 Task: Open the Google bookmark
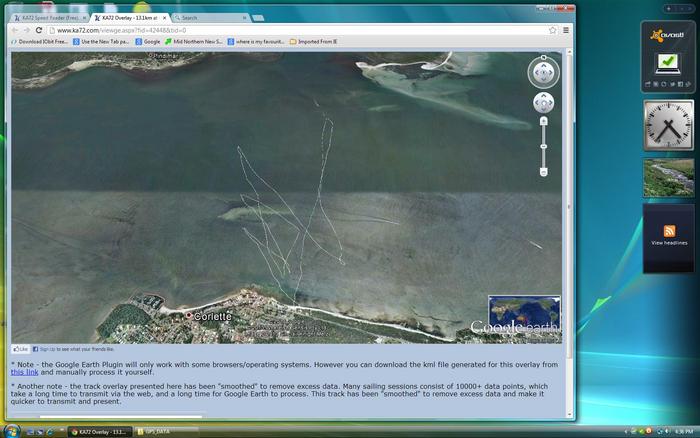148,42
